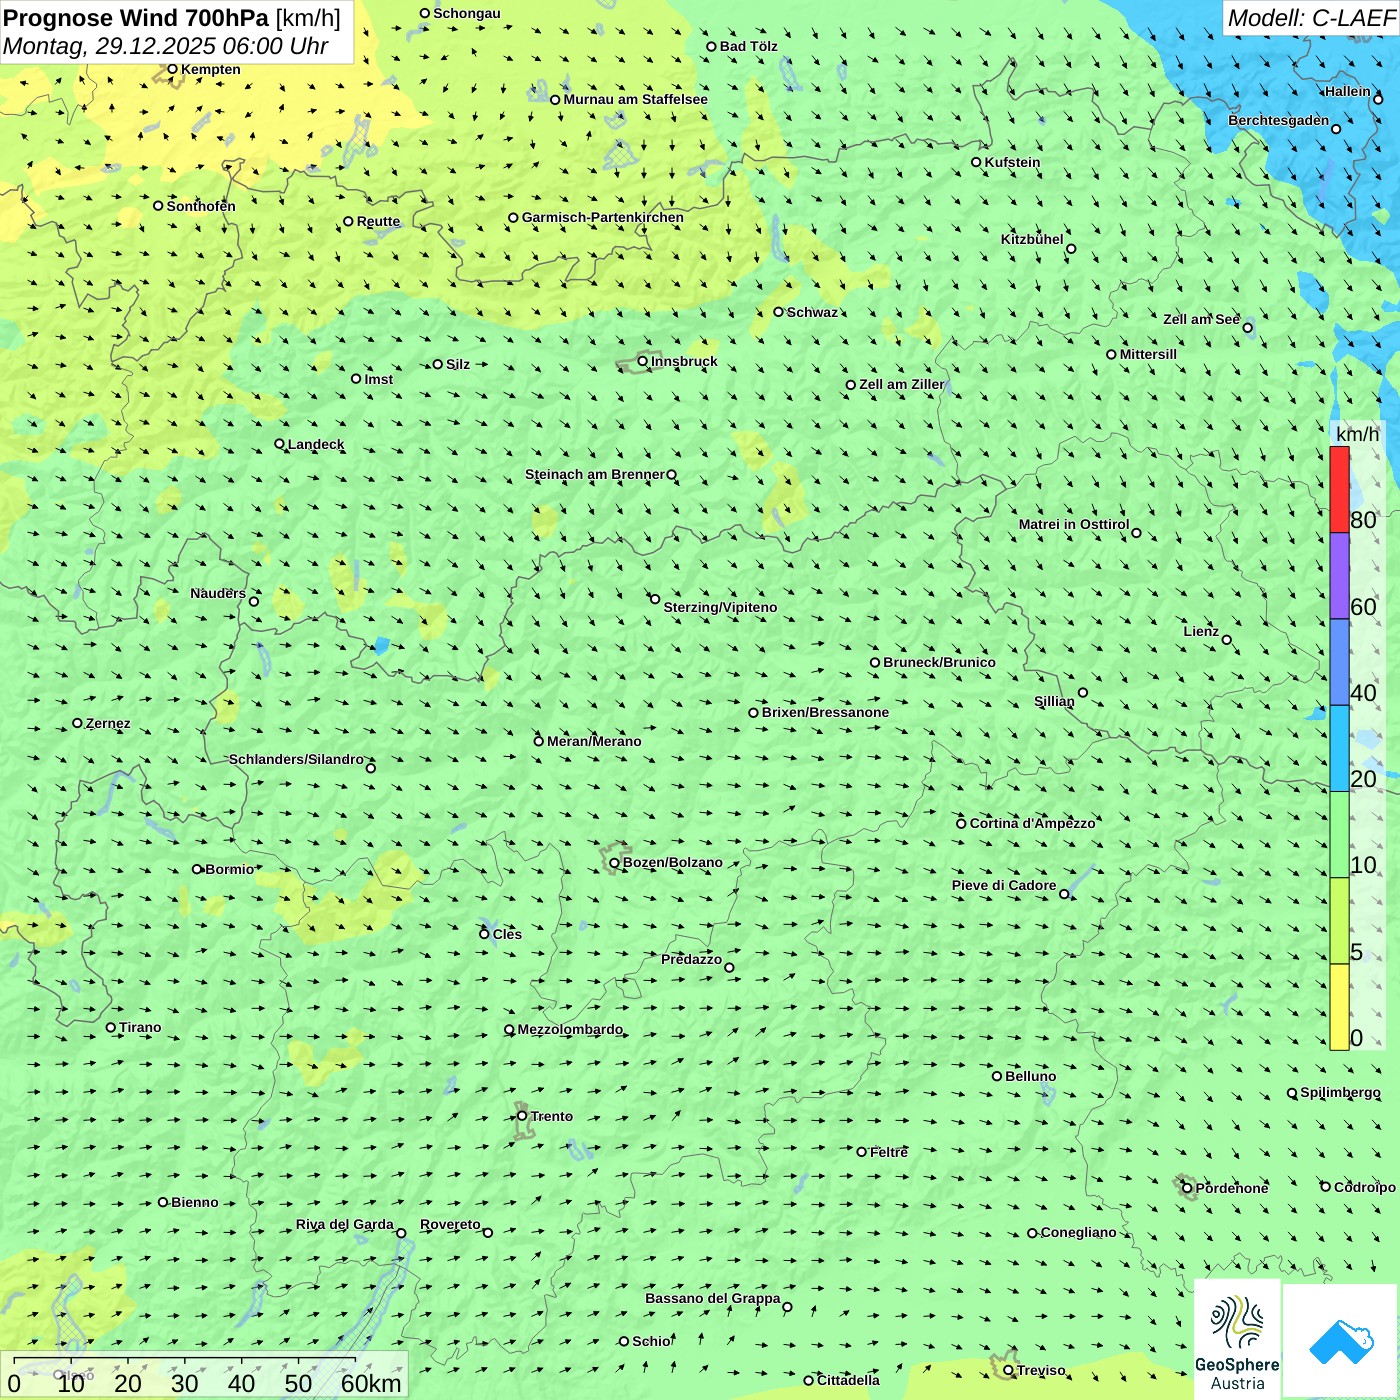Click the Zernez label

[108, 723]
